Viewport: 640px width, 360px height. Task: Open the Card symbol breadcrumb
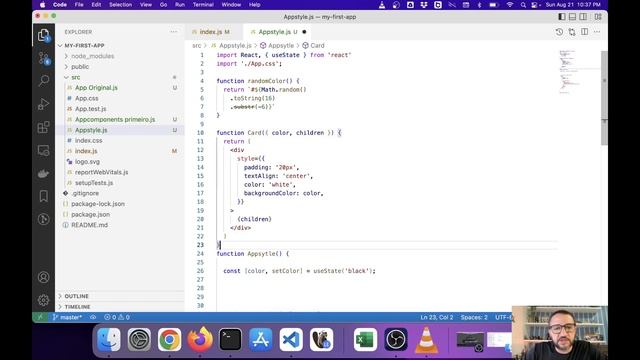point(313,45)
